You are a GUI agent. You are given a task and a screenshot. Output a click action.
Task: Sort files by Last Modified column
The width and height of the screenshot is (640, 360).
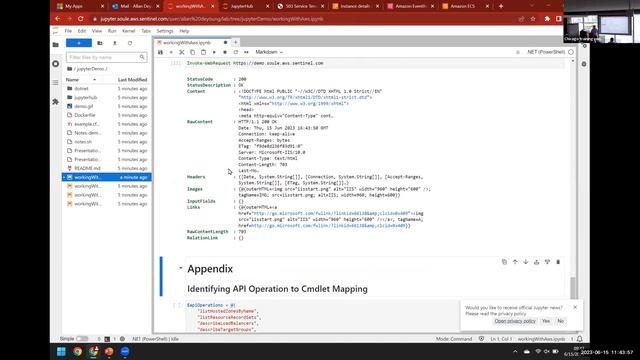132,80
